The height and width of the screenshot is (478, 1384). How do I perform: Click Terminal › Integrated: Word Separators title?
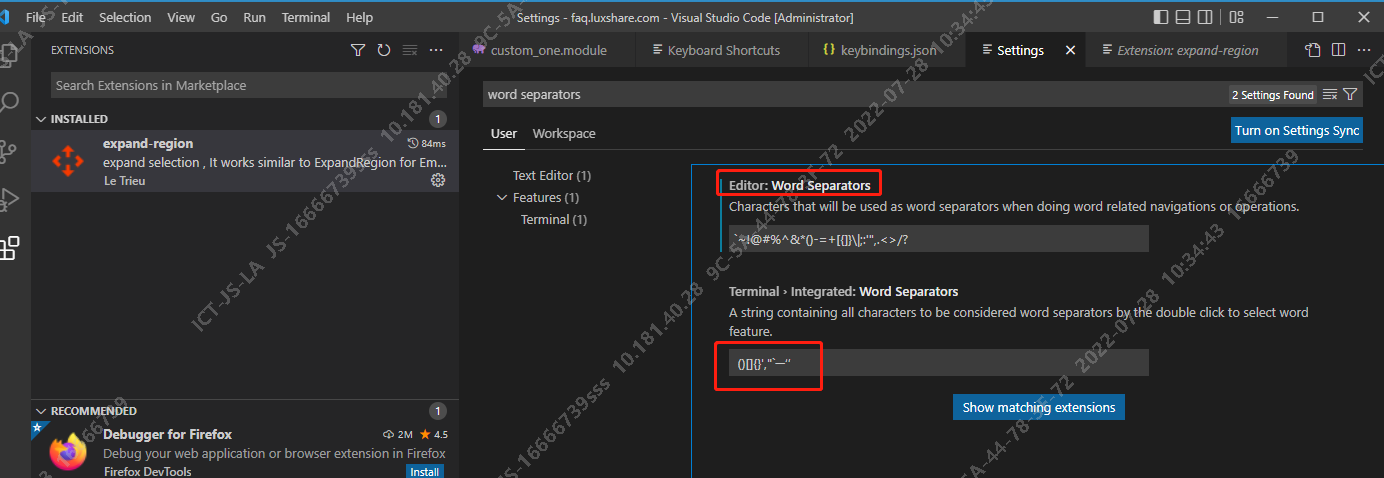(843, 291)
